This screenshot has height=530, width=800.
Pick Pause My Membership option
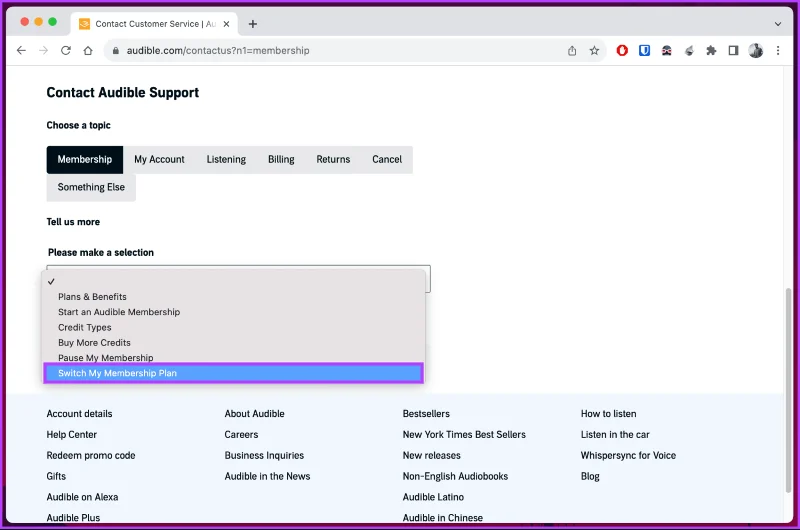(234, 358)
